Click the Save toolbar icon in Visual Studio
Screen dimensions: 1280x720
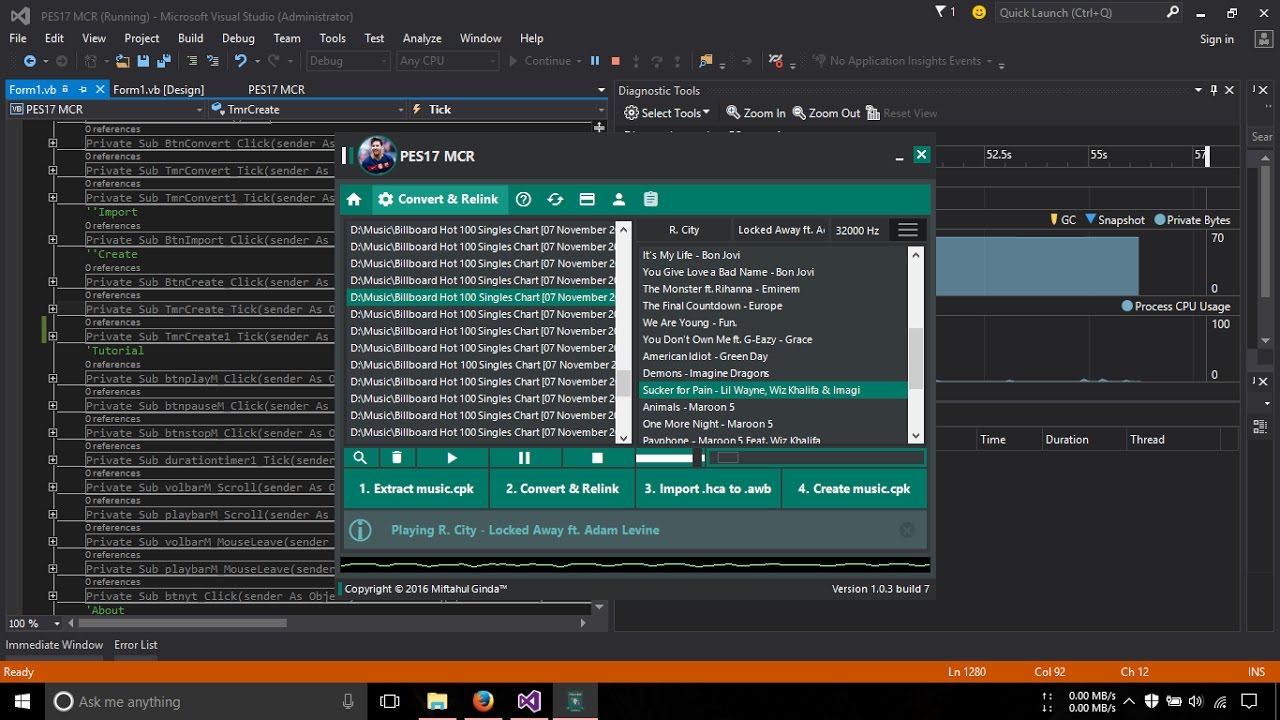click(143, 61)
